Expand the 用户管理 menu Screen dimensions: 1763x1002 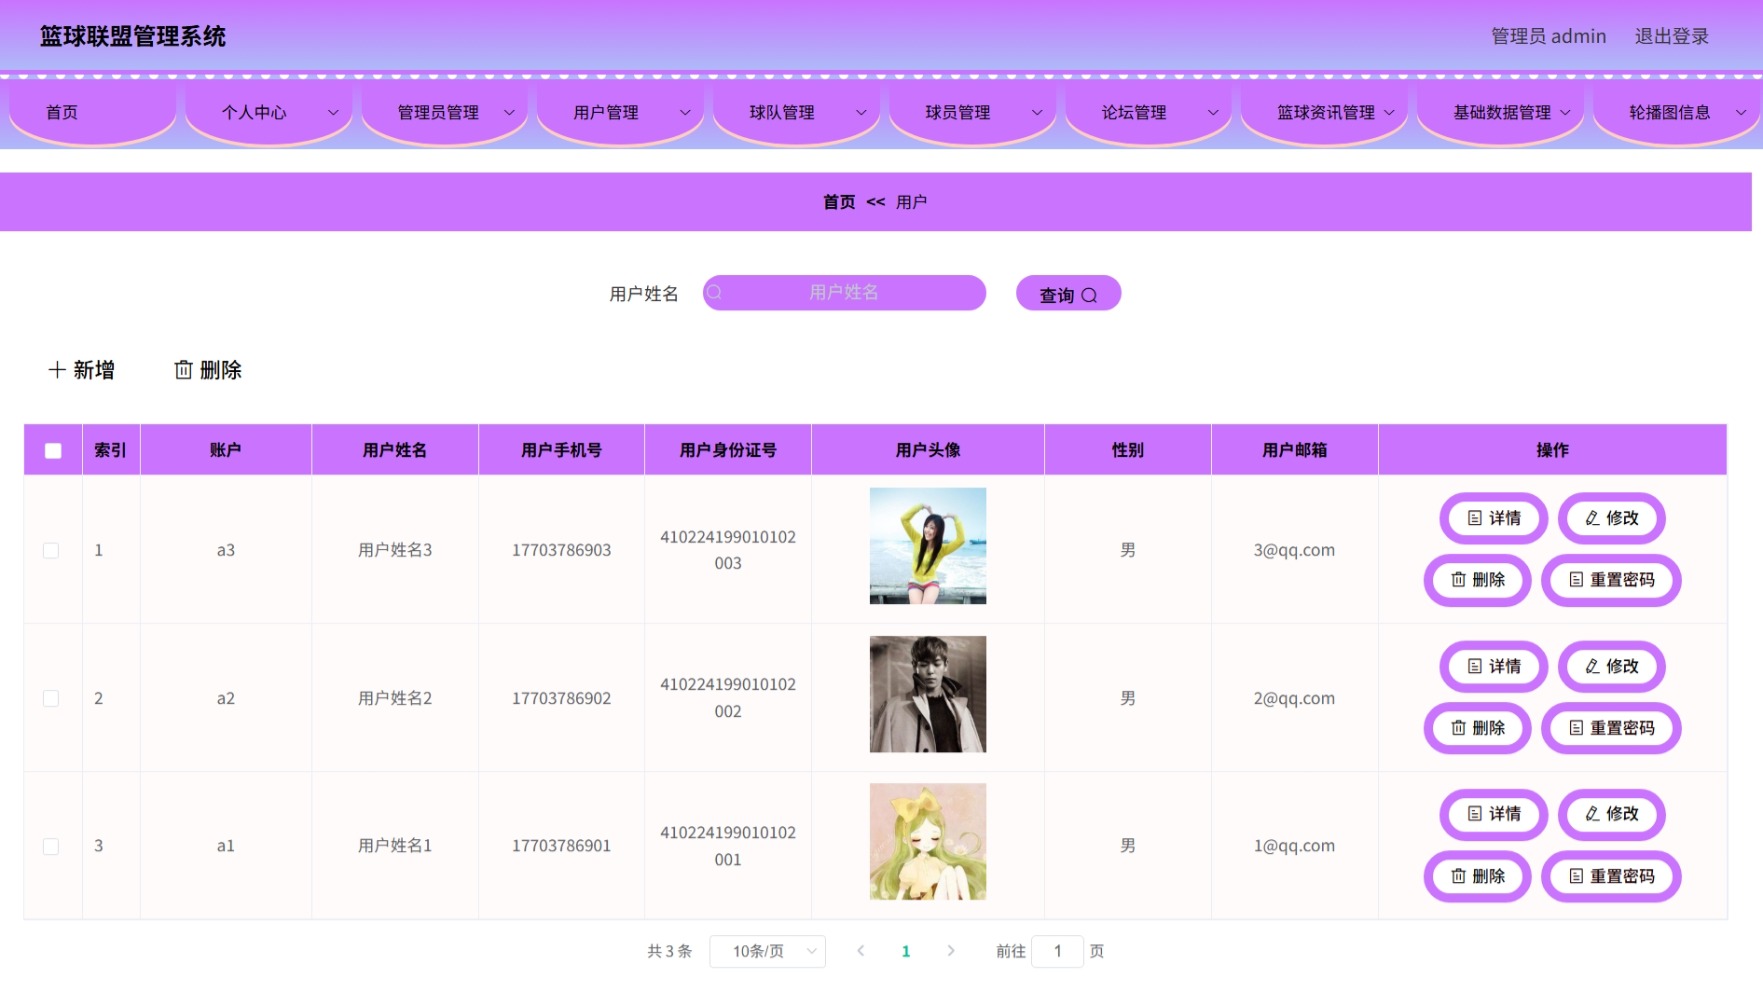click(x=620, y=112)
